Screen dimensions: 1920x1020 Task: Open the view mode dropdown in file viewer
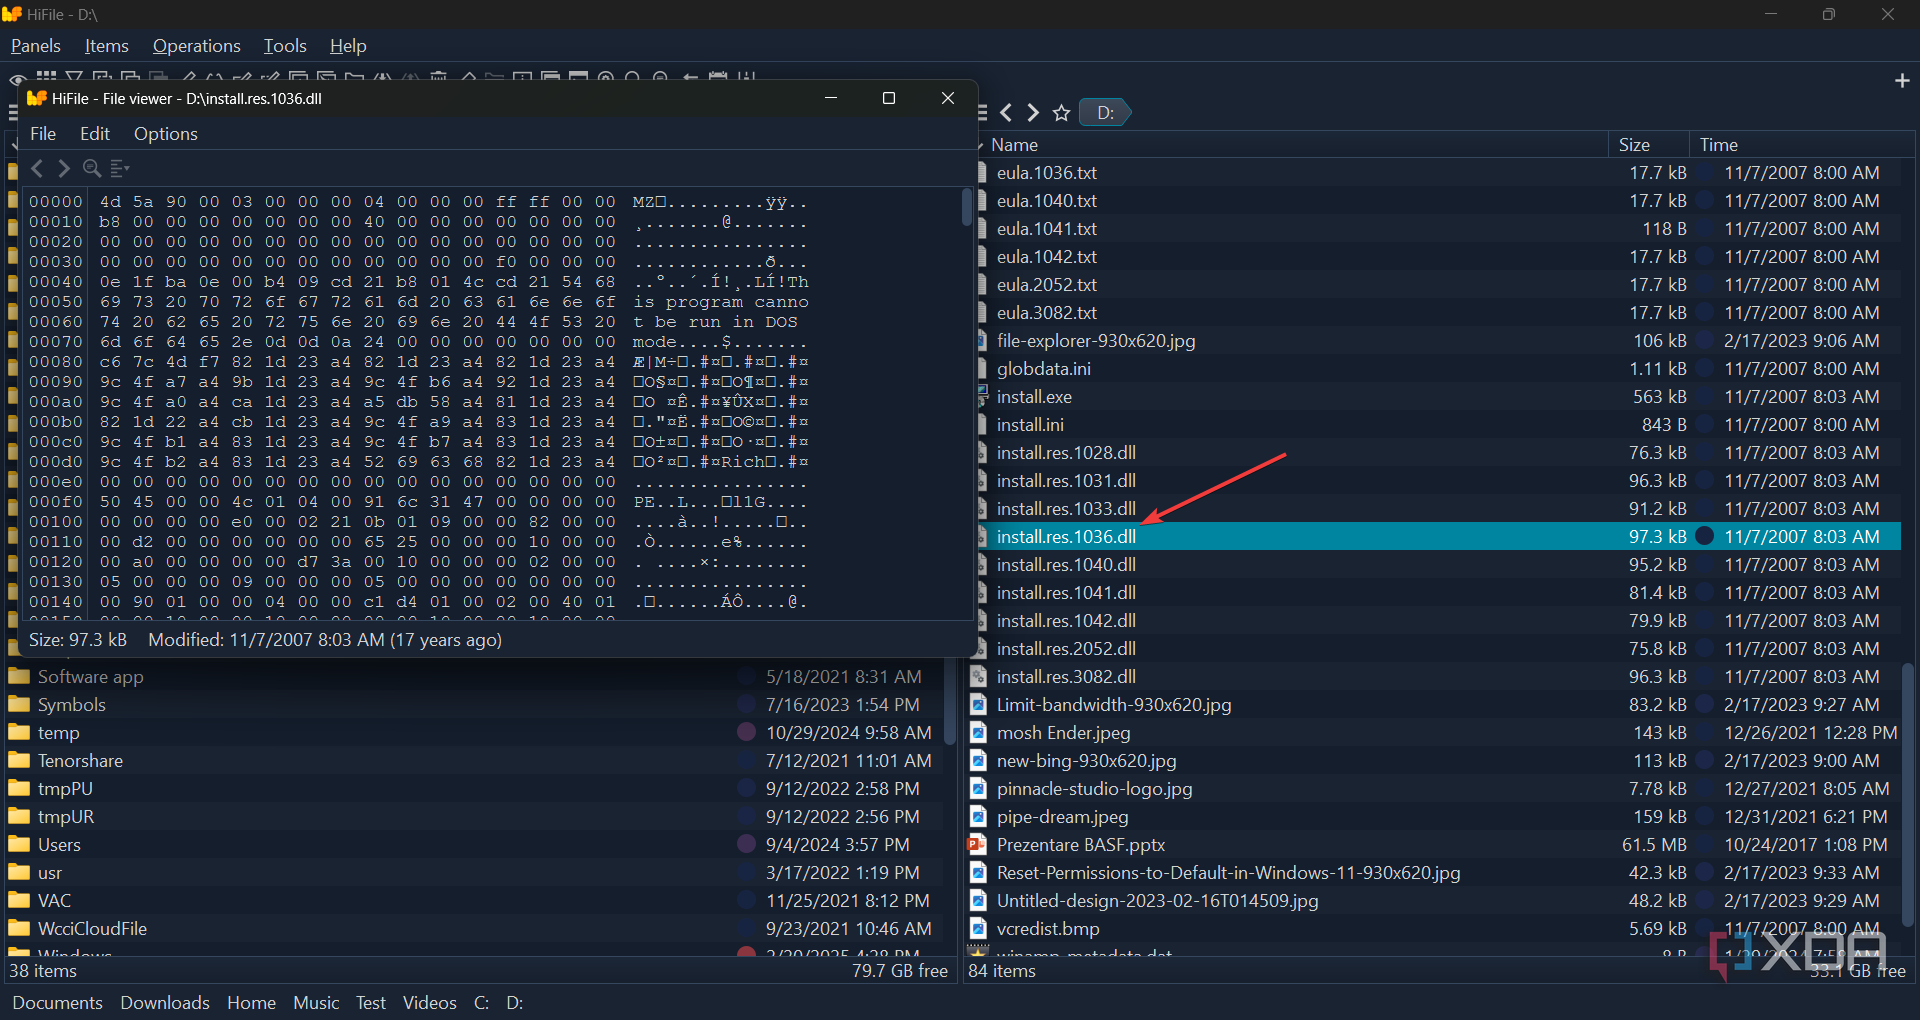pos(120,168)
